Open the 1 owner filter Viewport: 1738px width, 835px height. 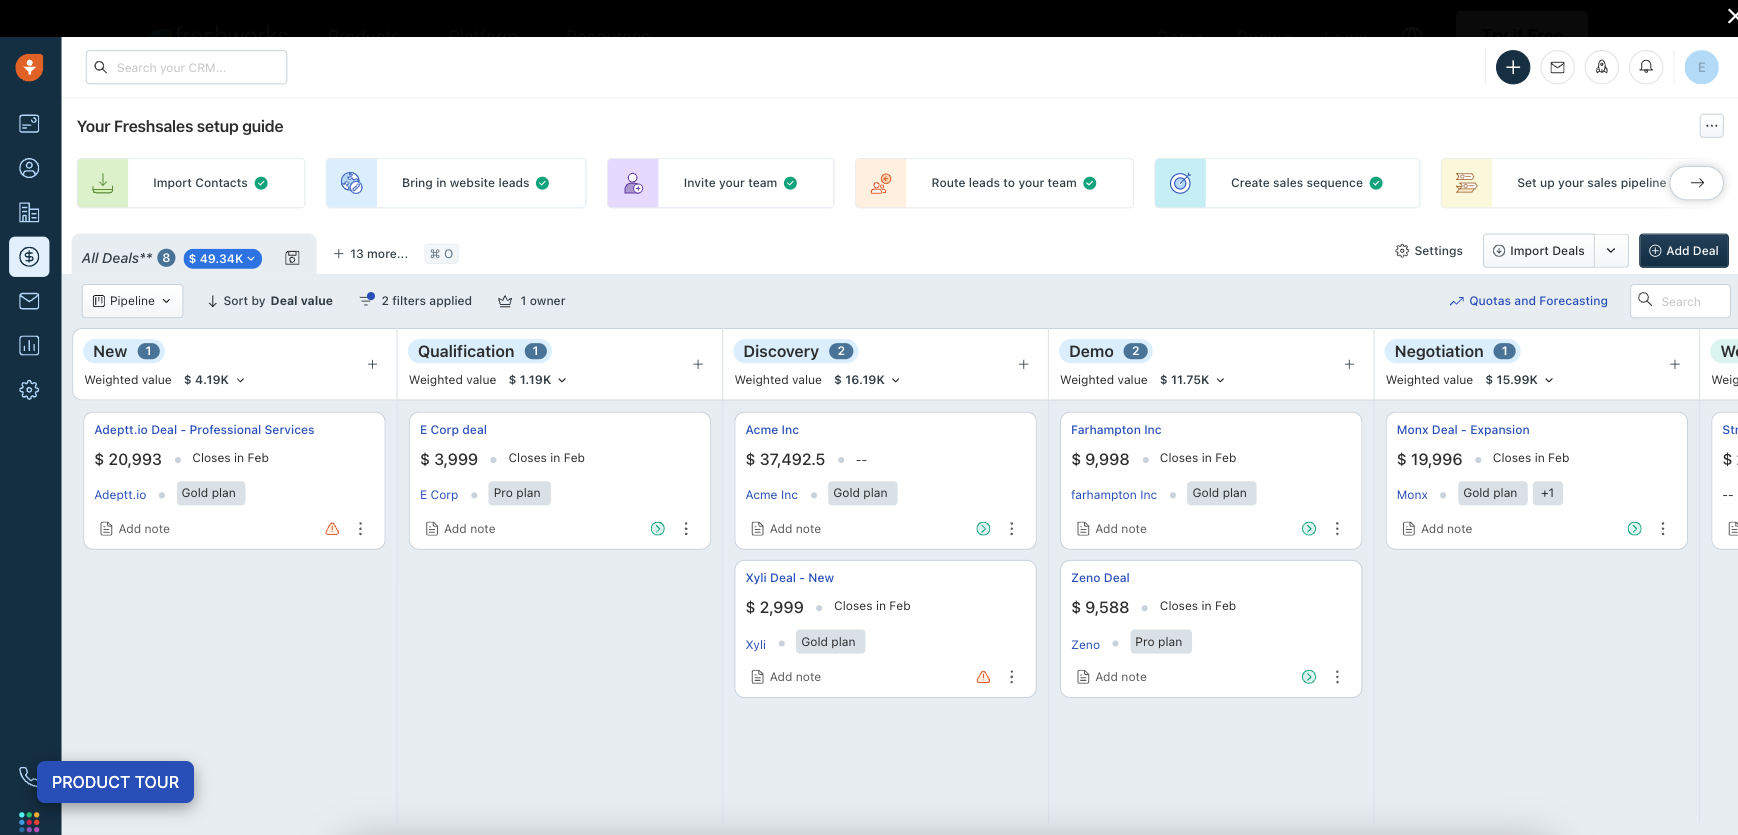[x=532, y=301]
